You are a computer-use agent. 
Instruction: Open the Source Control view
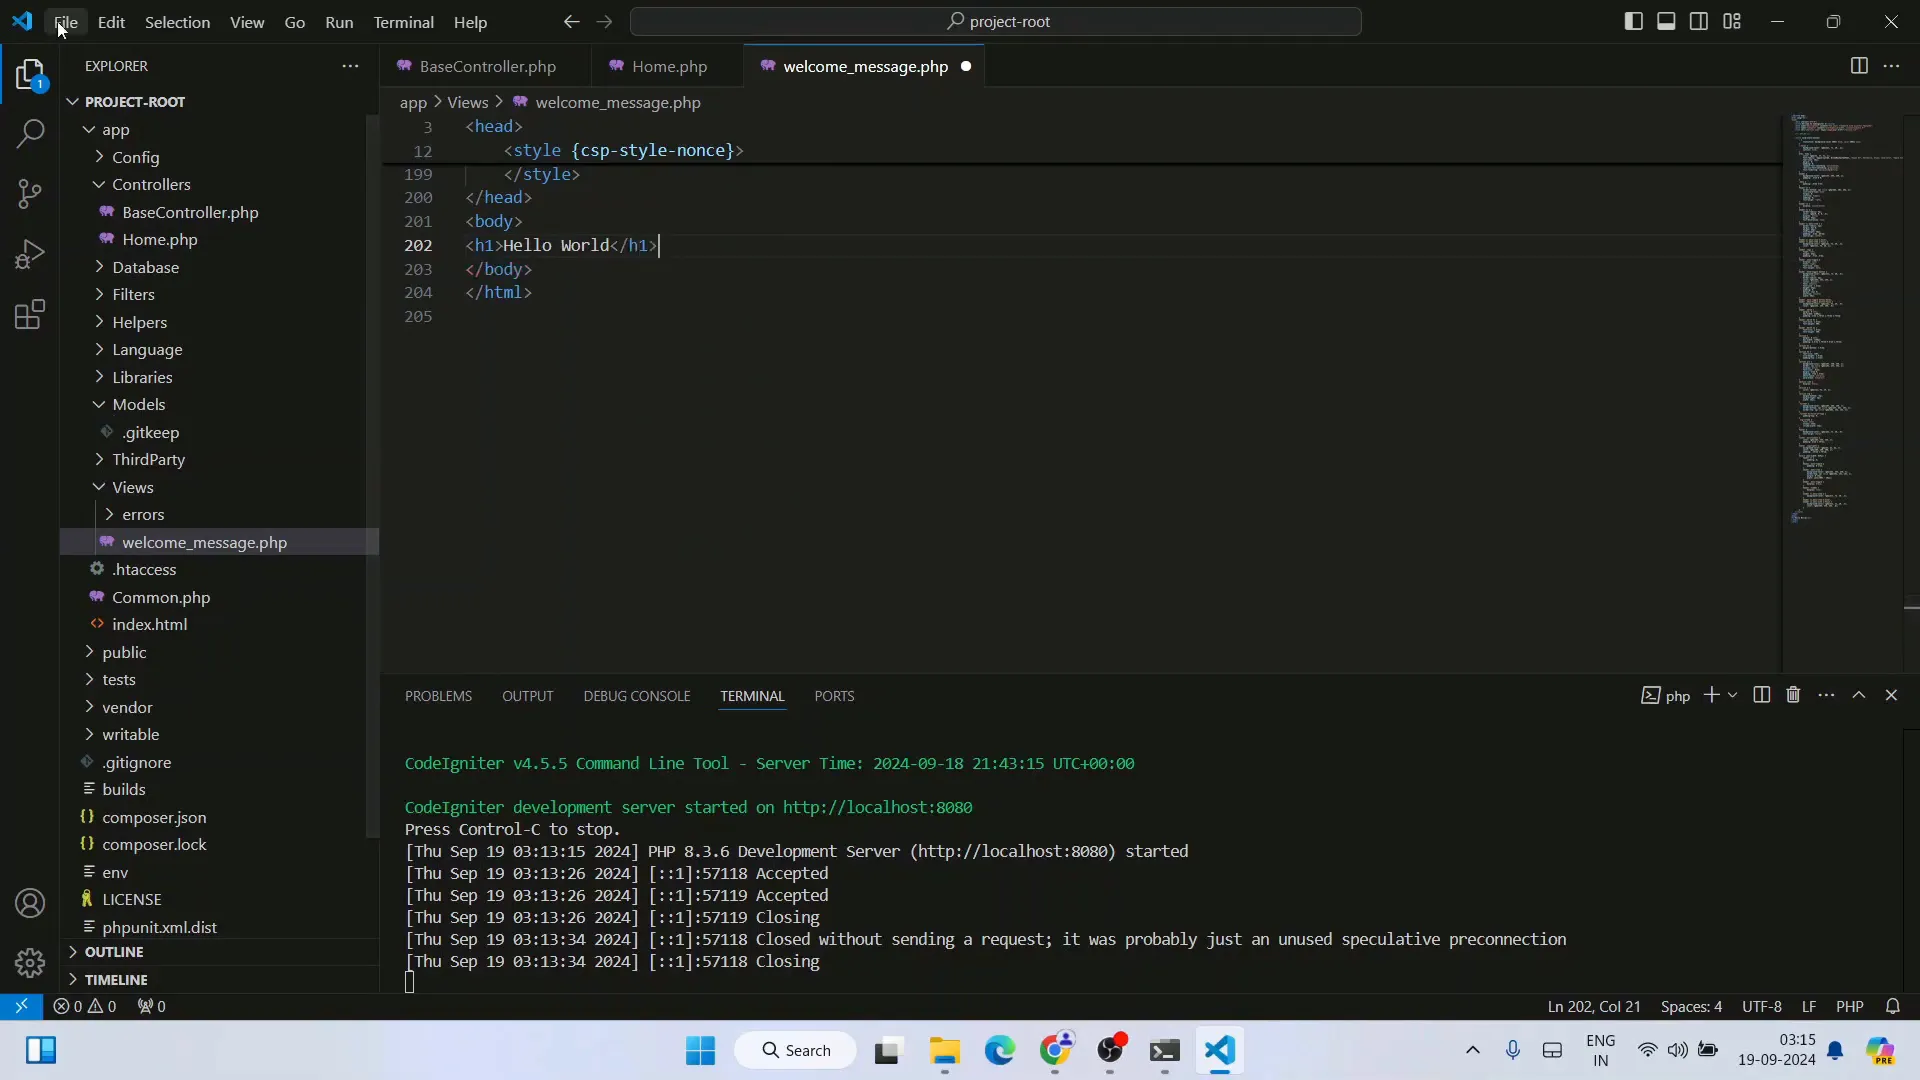pos(30,194)
